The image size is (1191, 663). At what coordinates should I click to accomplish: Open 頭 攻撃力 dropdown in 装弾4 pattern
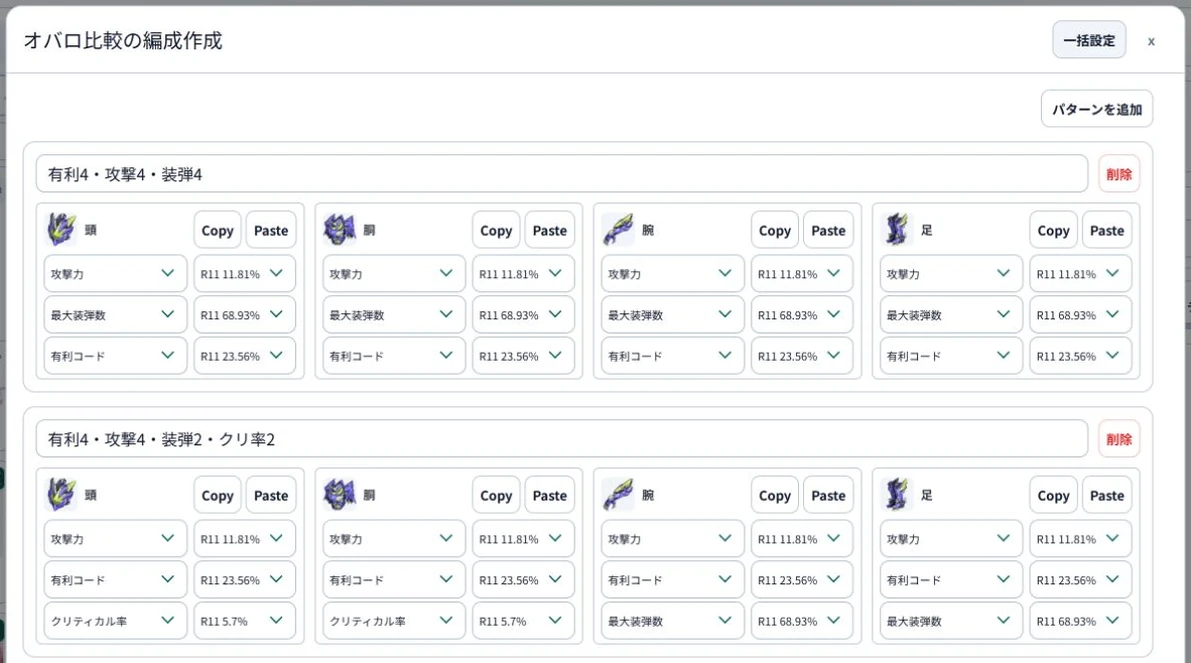[115, 274]
